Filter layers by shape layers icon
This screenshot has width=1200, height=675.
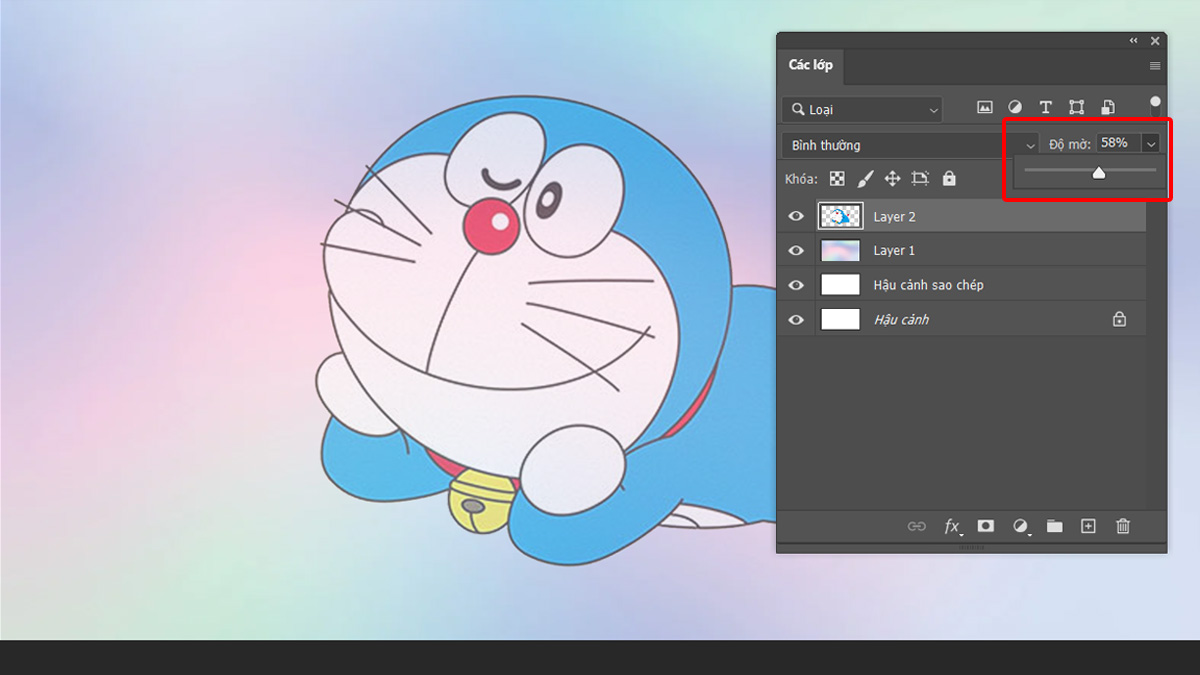point(1077,107)
